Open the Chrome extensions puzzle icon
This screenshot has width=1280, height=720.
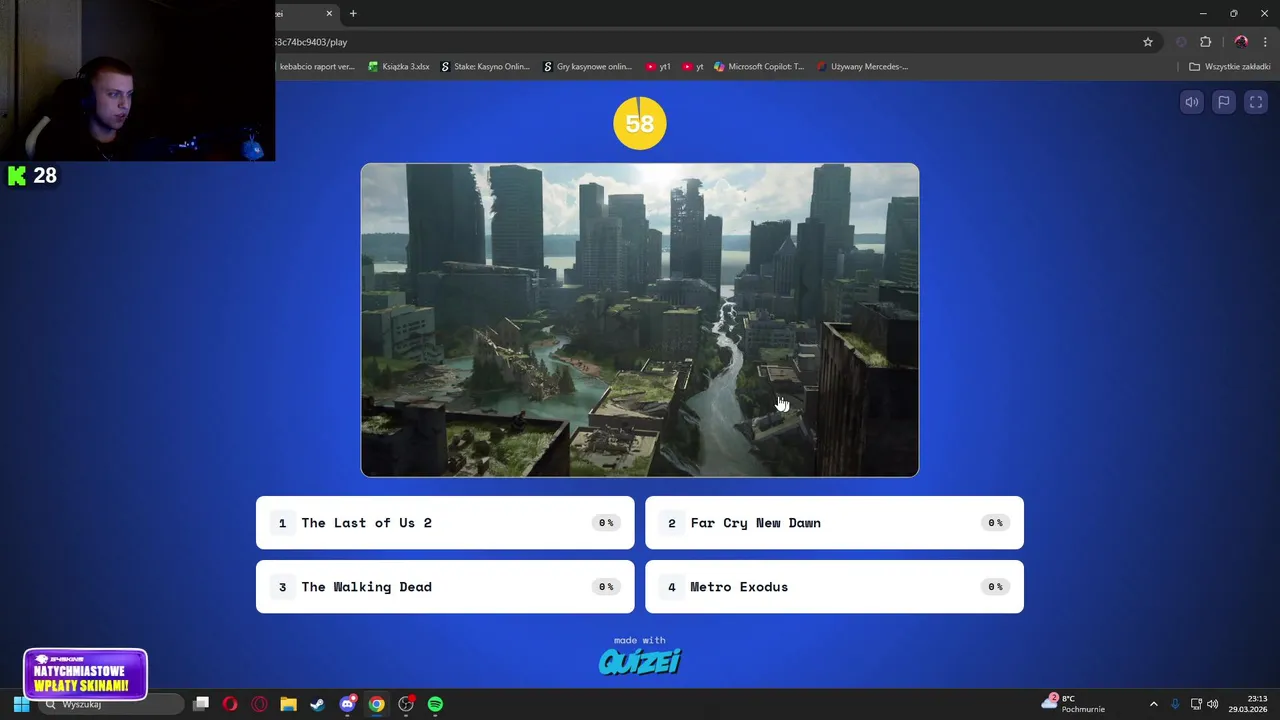[x=1205, y=42]
